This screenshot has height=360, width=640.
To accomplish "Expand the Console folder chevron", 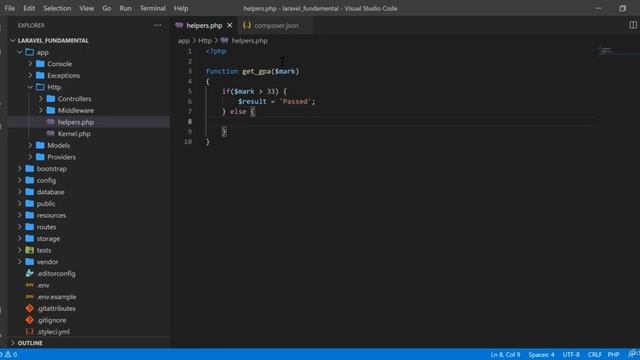I will (x=30, y=64).
